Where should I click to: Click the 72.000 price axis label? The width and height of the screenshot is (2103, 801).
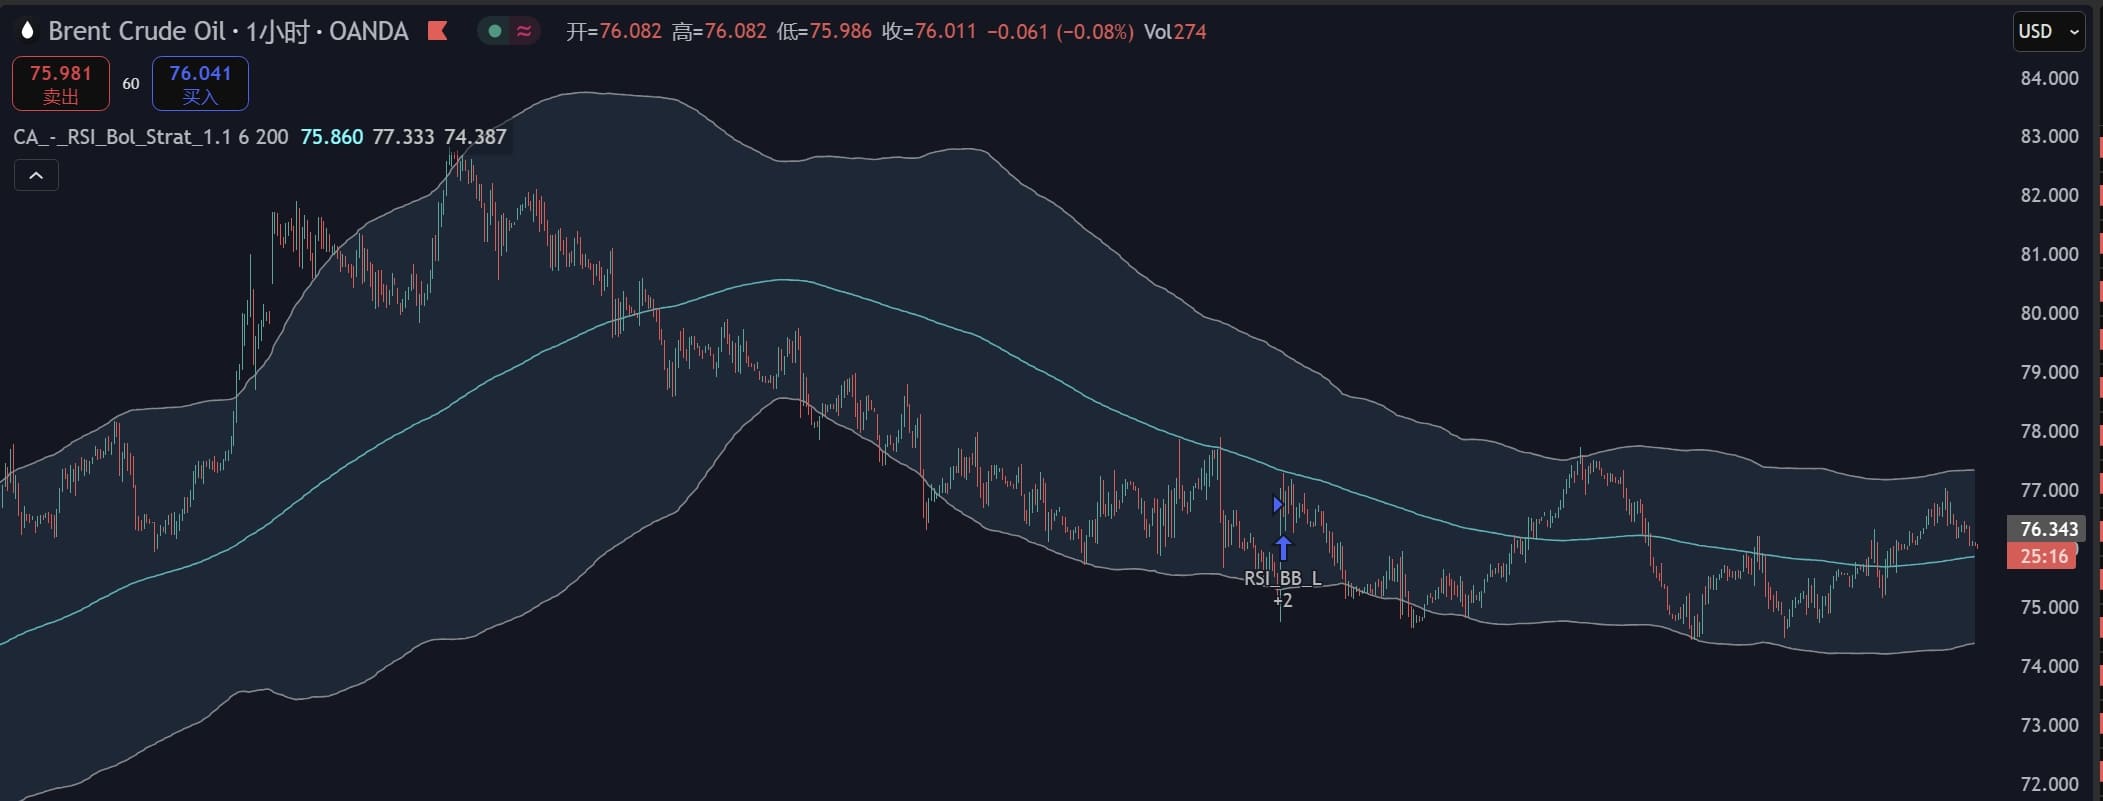[2049, 785]
